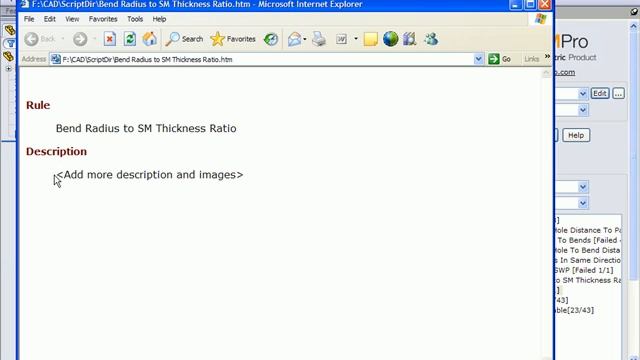
Task: Click the Windows flag logo throbber
Action: pos(540,19)
